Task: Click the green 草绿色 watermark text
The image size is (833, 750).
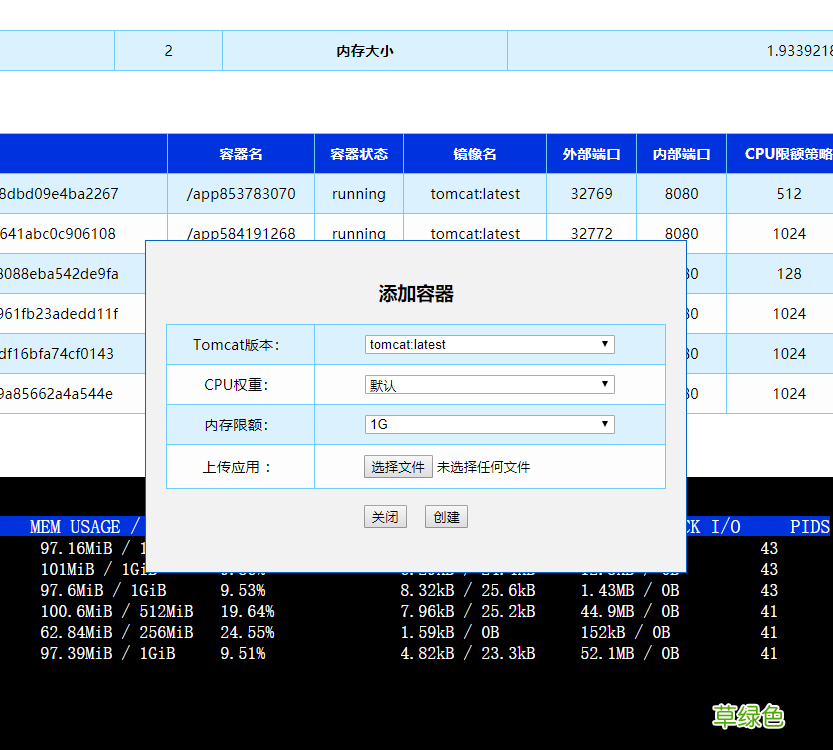Action: [x=749, y=717]
